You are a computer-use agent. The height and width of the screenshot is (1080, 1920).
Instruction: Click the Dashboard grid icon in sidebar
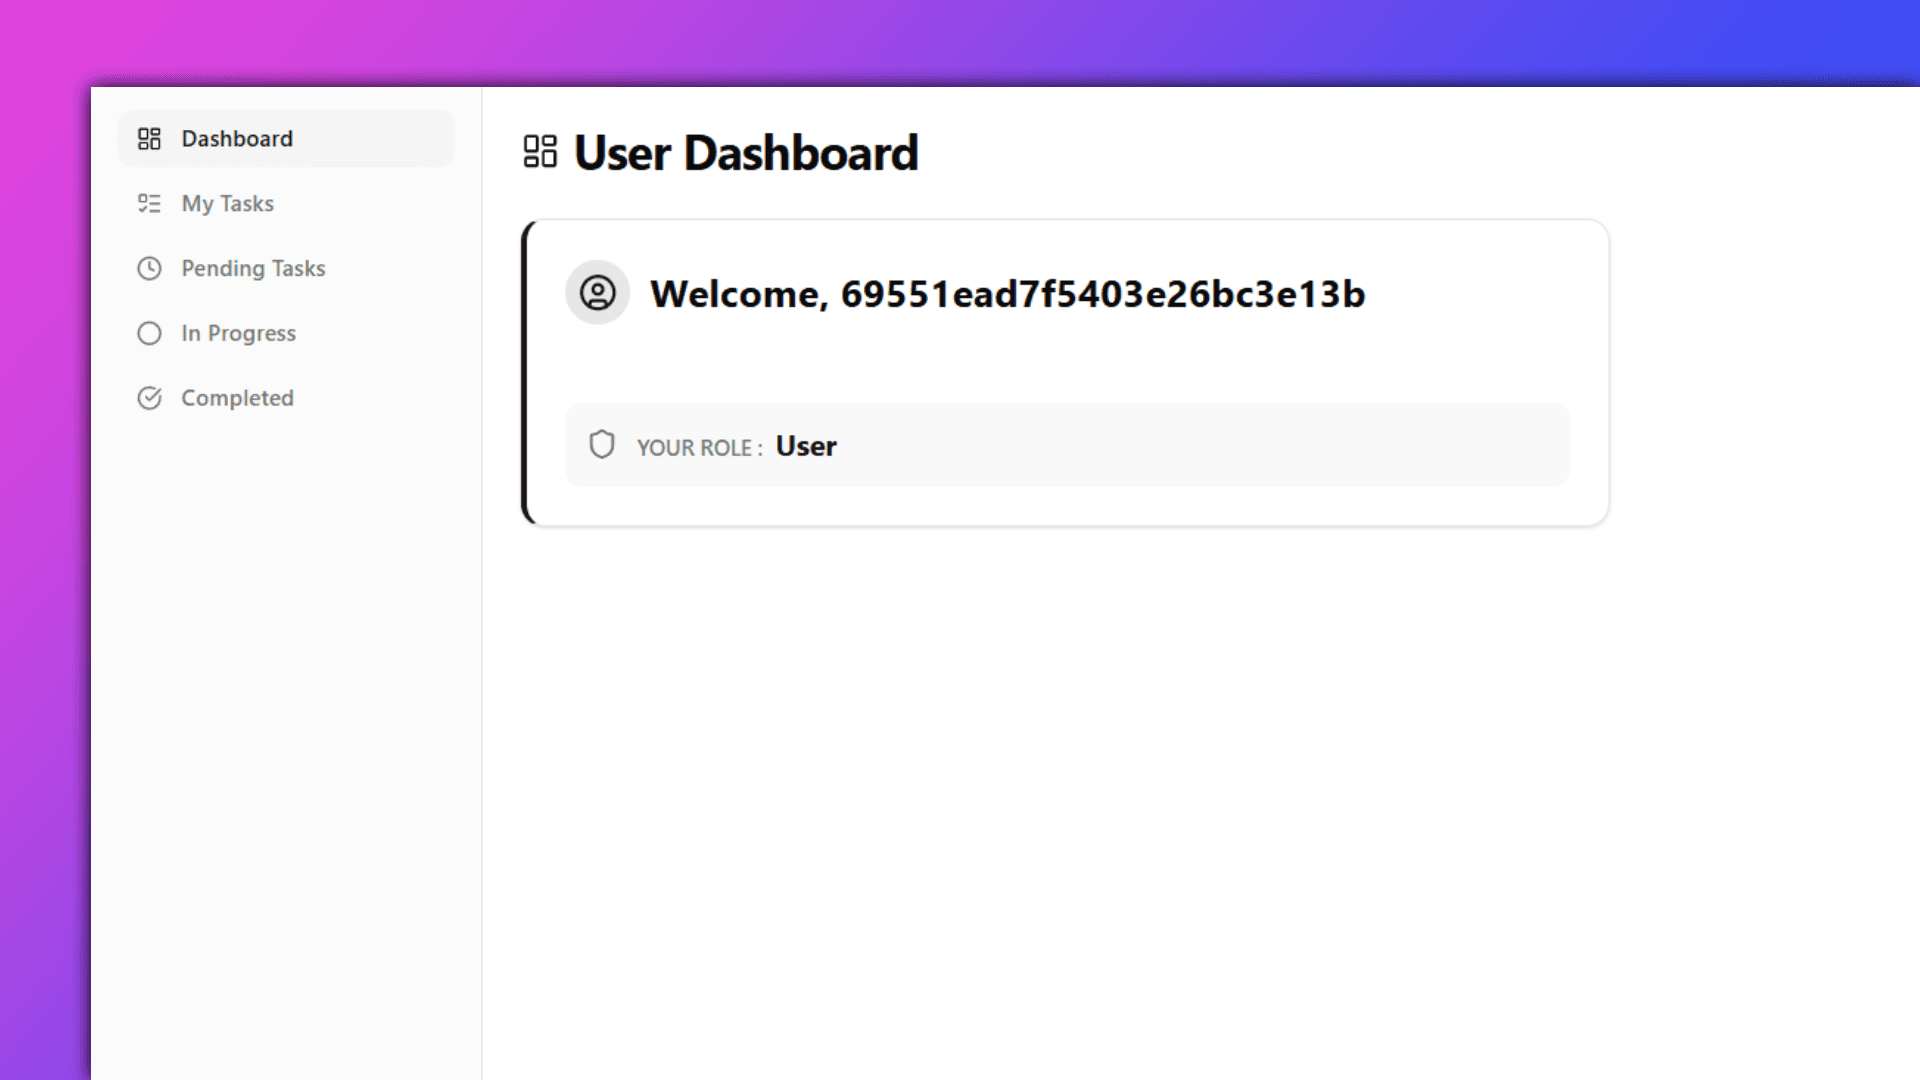coord(149,138)
